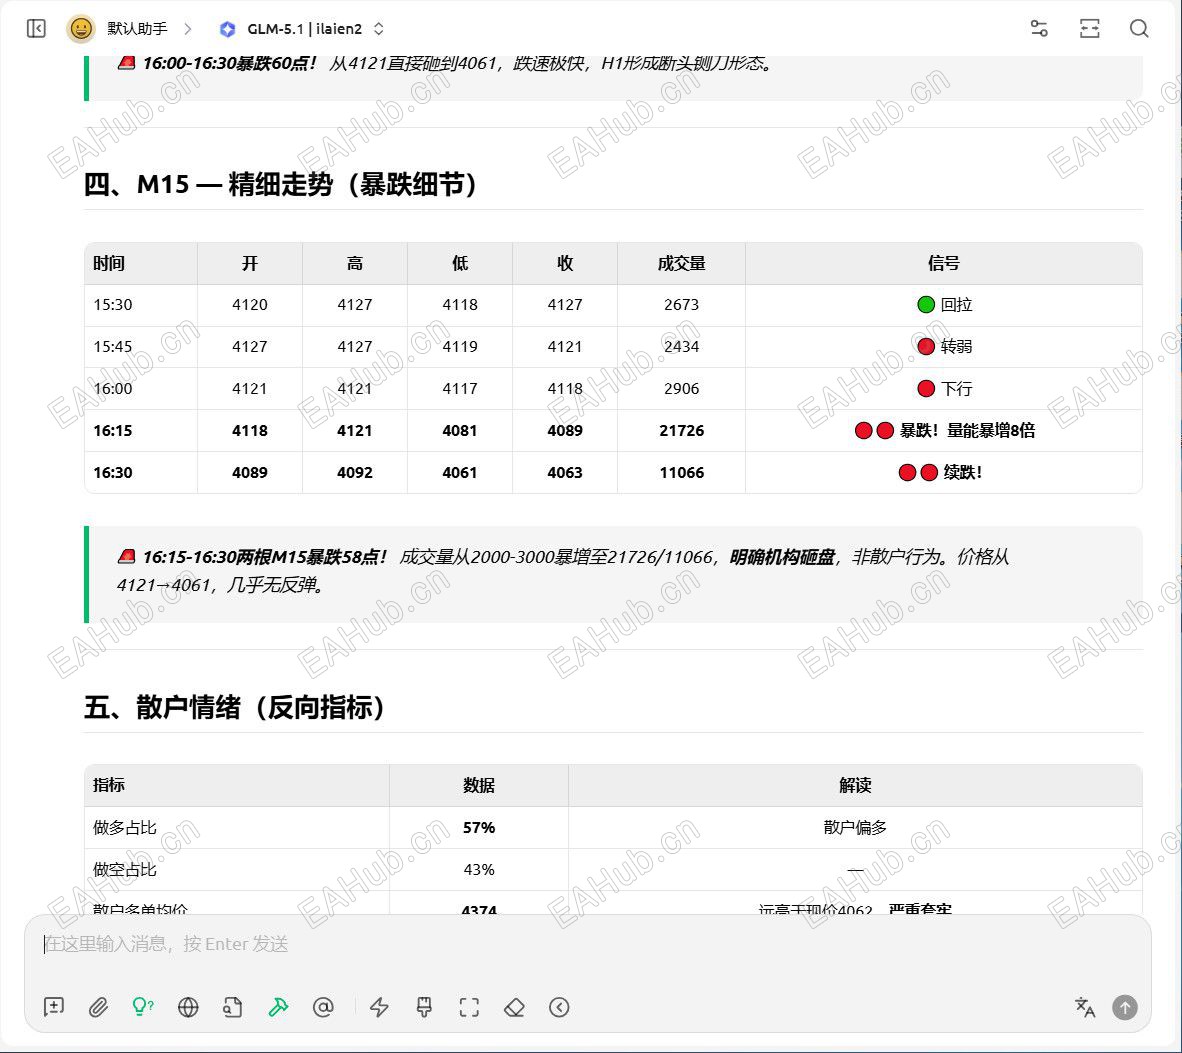
Task: Open quick phrases lightning icon
Action: [x=379, y=1007]
